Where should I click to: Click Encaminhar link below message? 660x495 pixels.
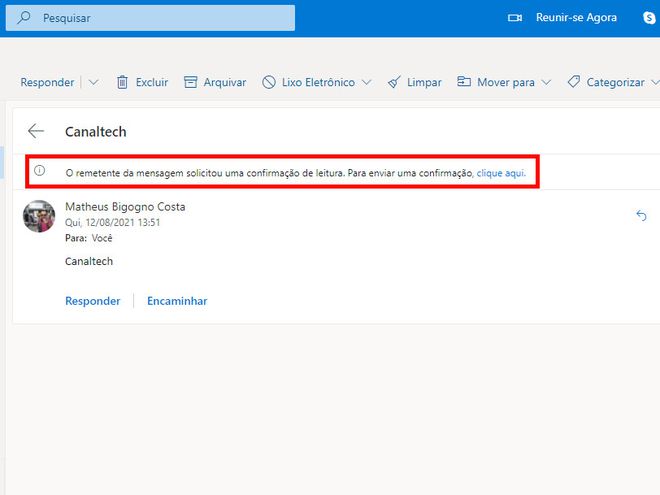click(x=177, y=301)
